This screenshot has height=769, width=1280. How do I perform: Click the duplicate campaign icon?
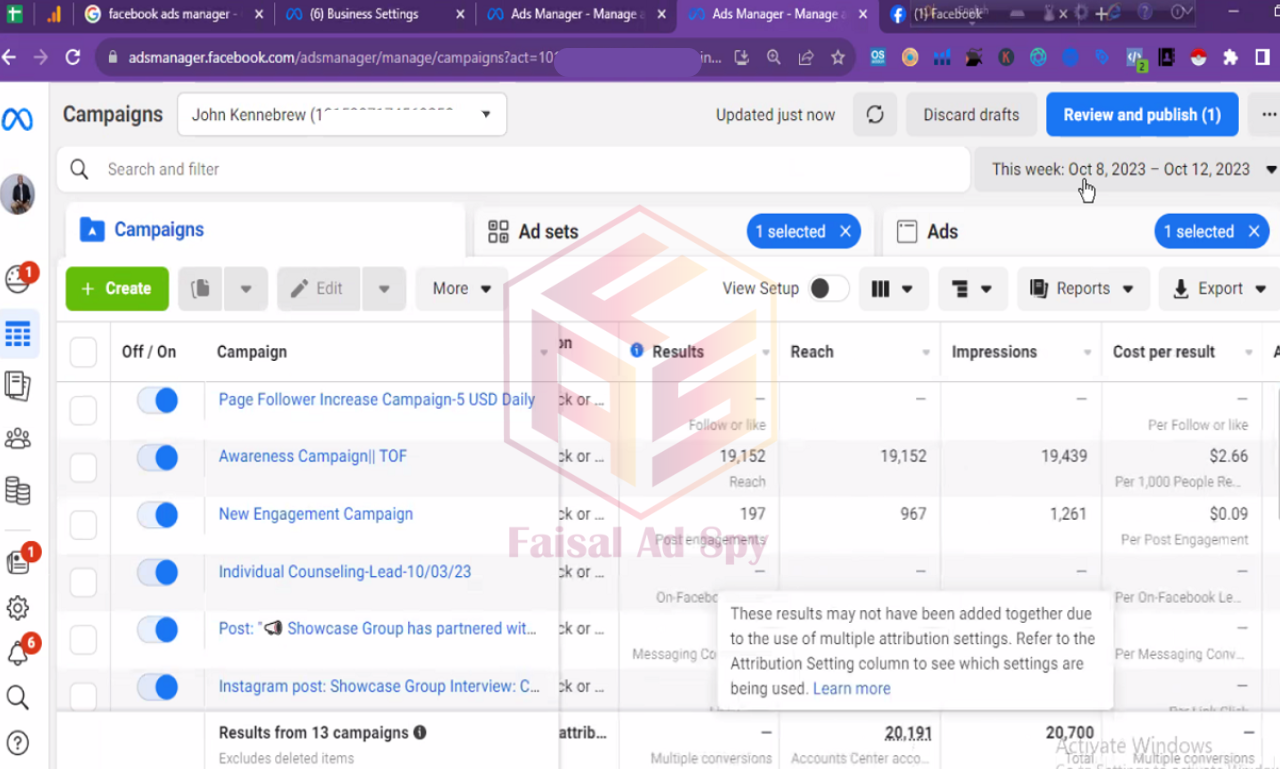[201, 289]
